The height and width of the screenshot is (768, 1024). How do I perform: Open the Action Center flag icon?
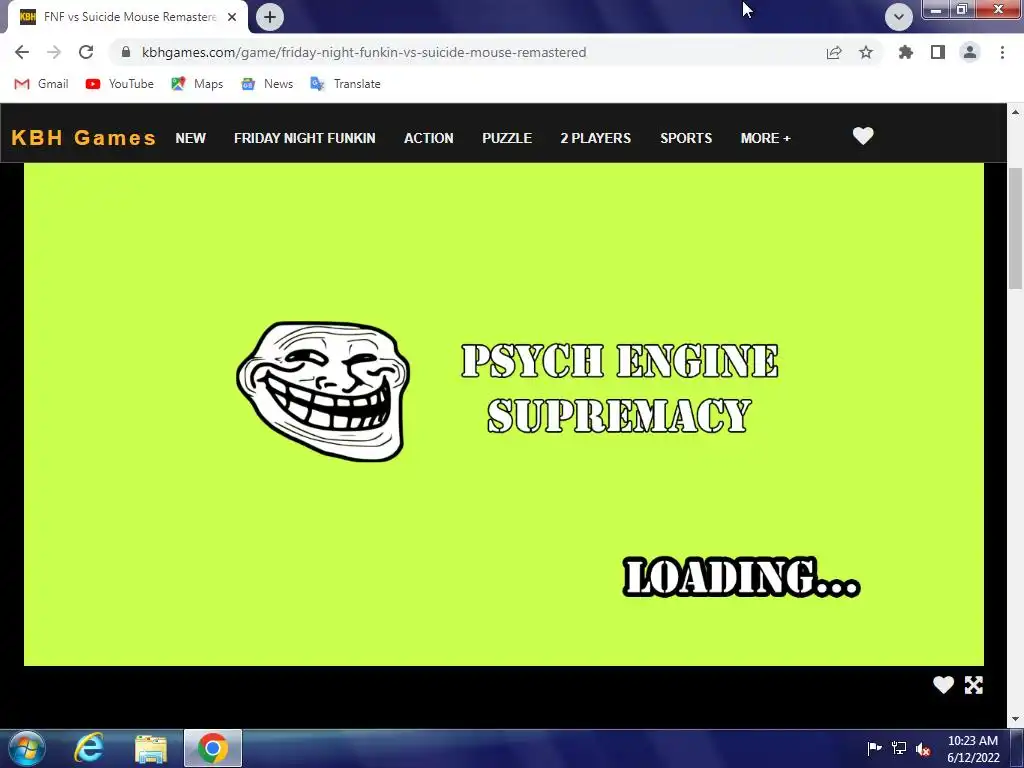pos(874,748)
